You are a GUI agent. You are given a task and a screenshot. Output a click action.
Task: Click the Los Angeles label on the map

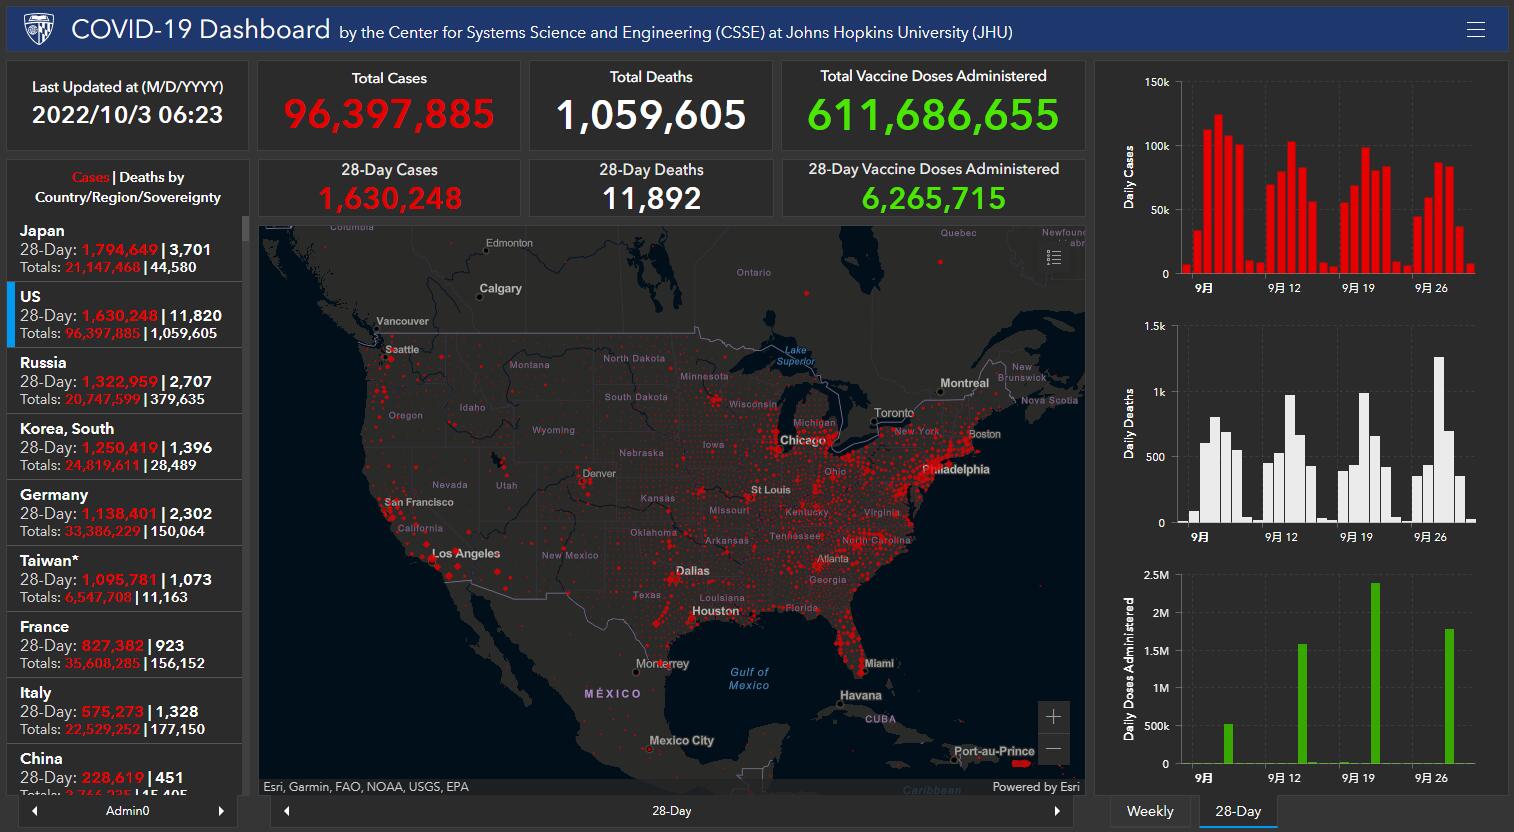tap(466, 554)
